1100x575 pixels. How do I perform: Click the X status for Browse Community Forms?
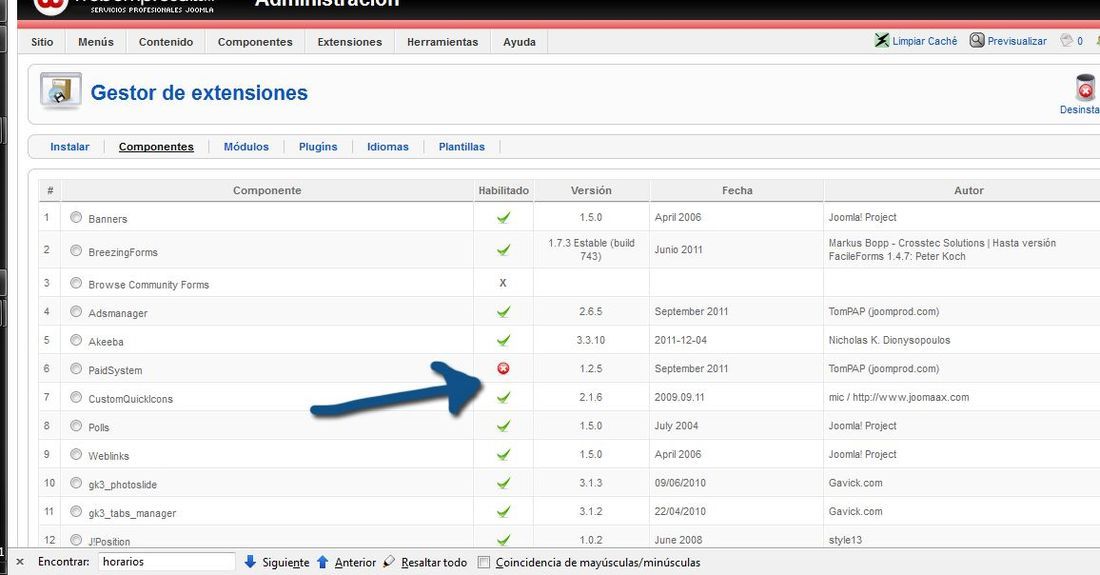coord(502,283)
